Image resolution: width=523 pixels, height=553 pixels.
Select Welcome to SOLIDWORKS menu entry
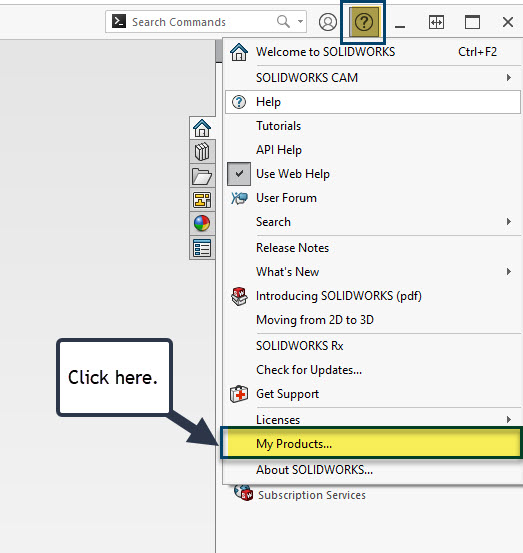click(x=373, y=52)
